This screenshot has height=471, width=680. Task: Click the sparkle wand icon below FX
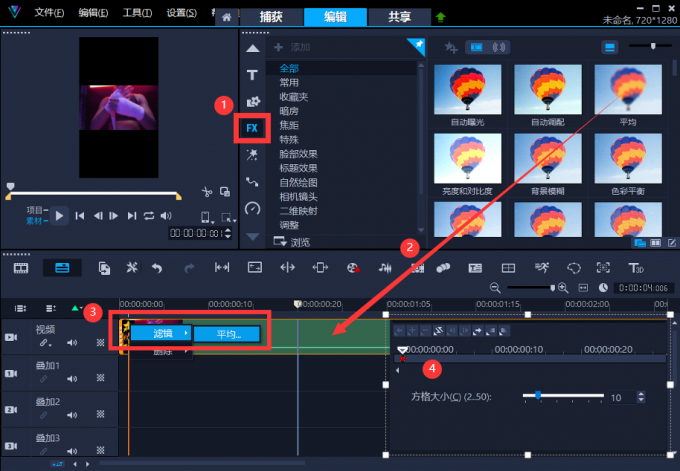coord(252,155)
